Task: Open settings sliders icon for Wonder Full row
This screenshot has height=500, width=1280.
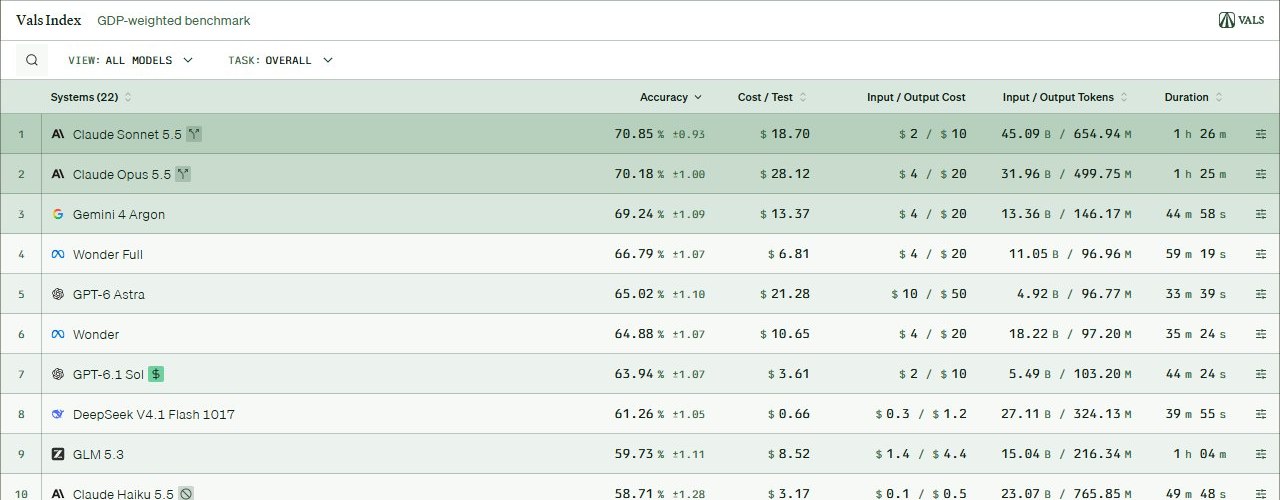Action: 1260,254
